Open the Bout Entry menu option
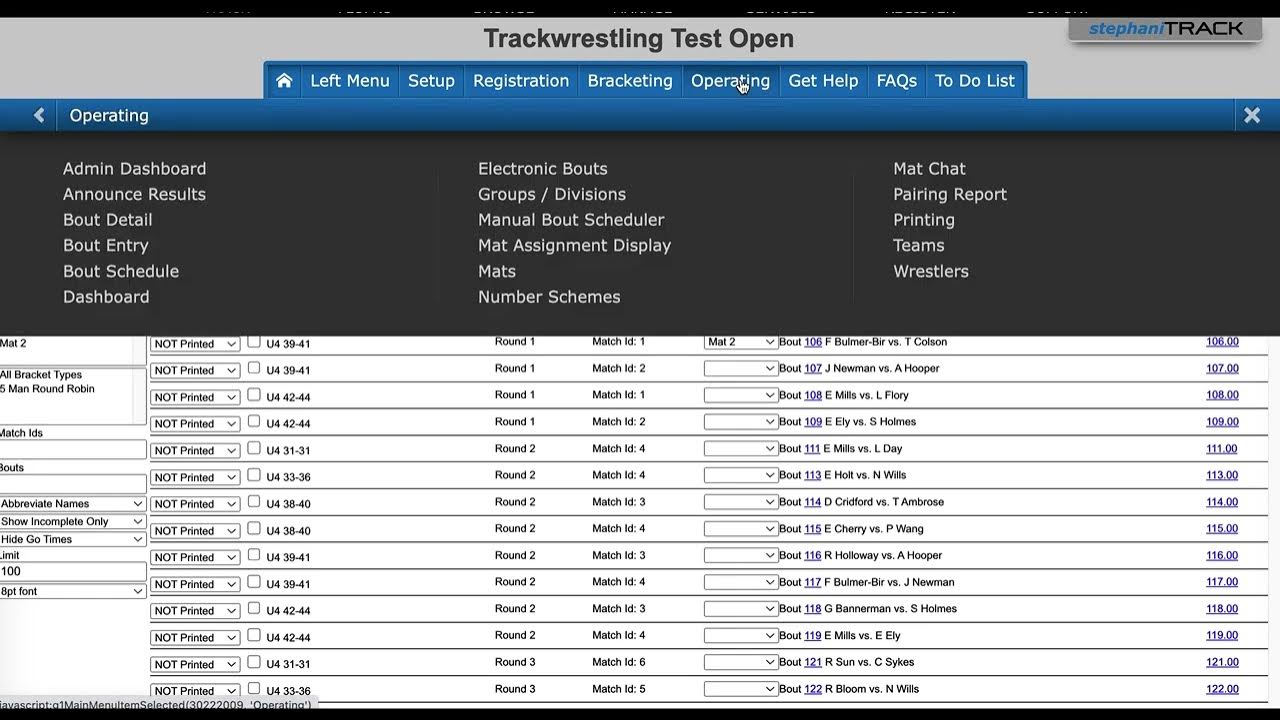This screenshot has width=1280, height=720. [105, 245]
